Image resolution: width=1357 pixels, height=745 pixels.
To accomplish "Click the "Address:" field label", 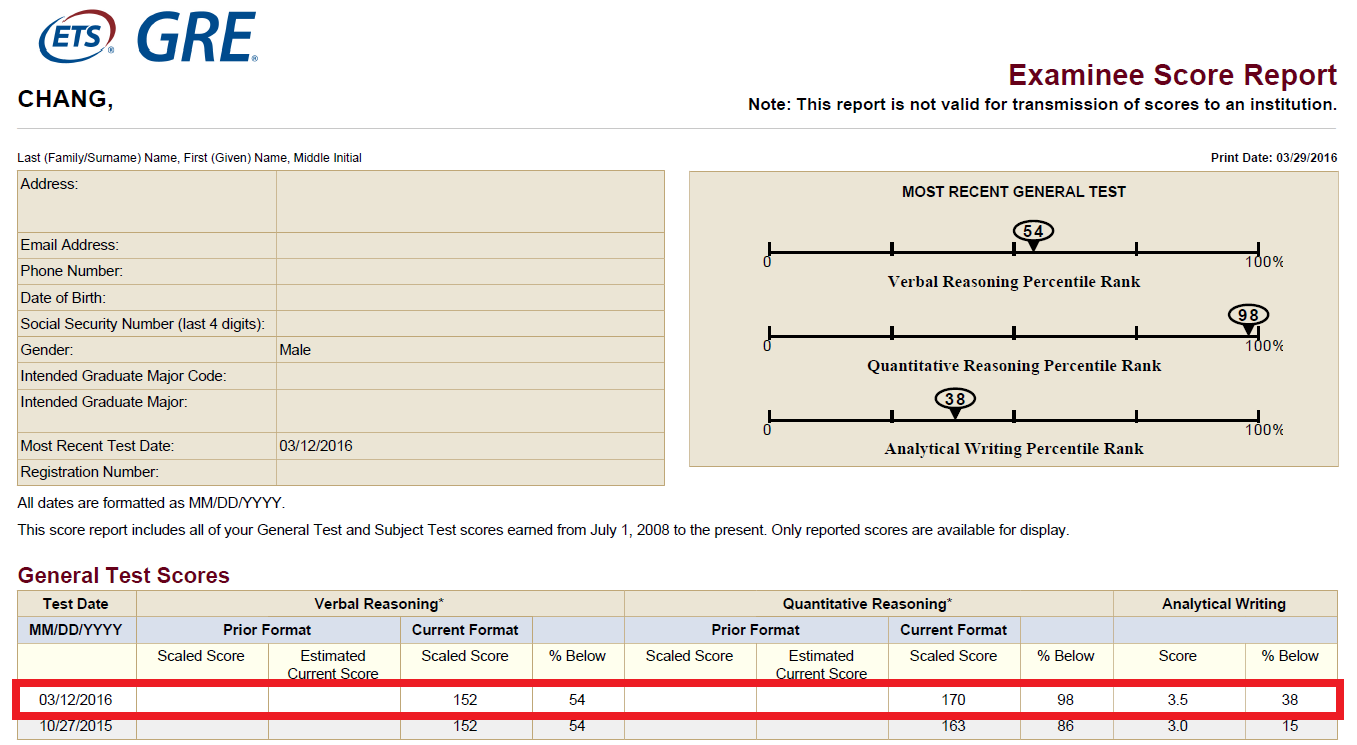I will click(x=49, y=184).
